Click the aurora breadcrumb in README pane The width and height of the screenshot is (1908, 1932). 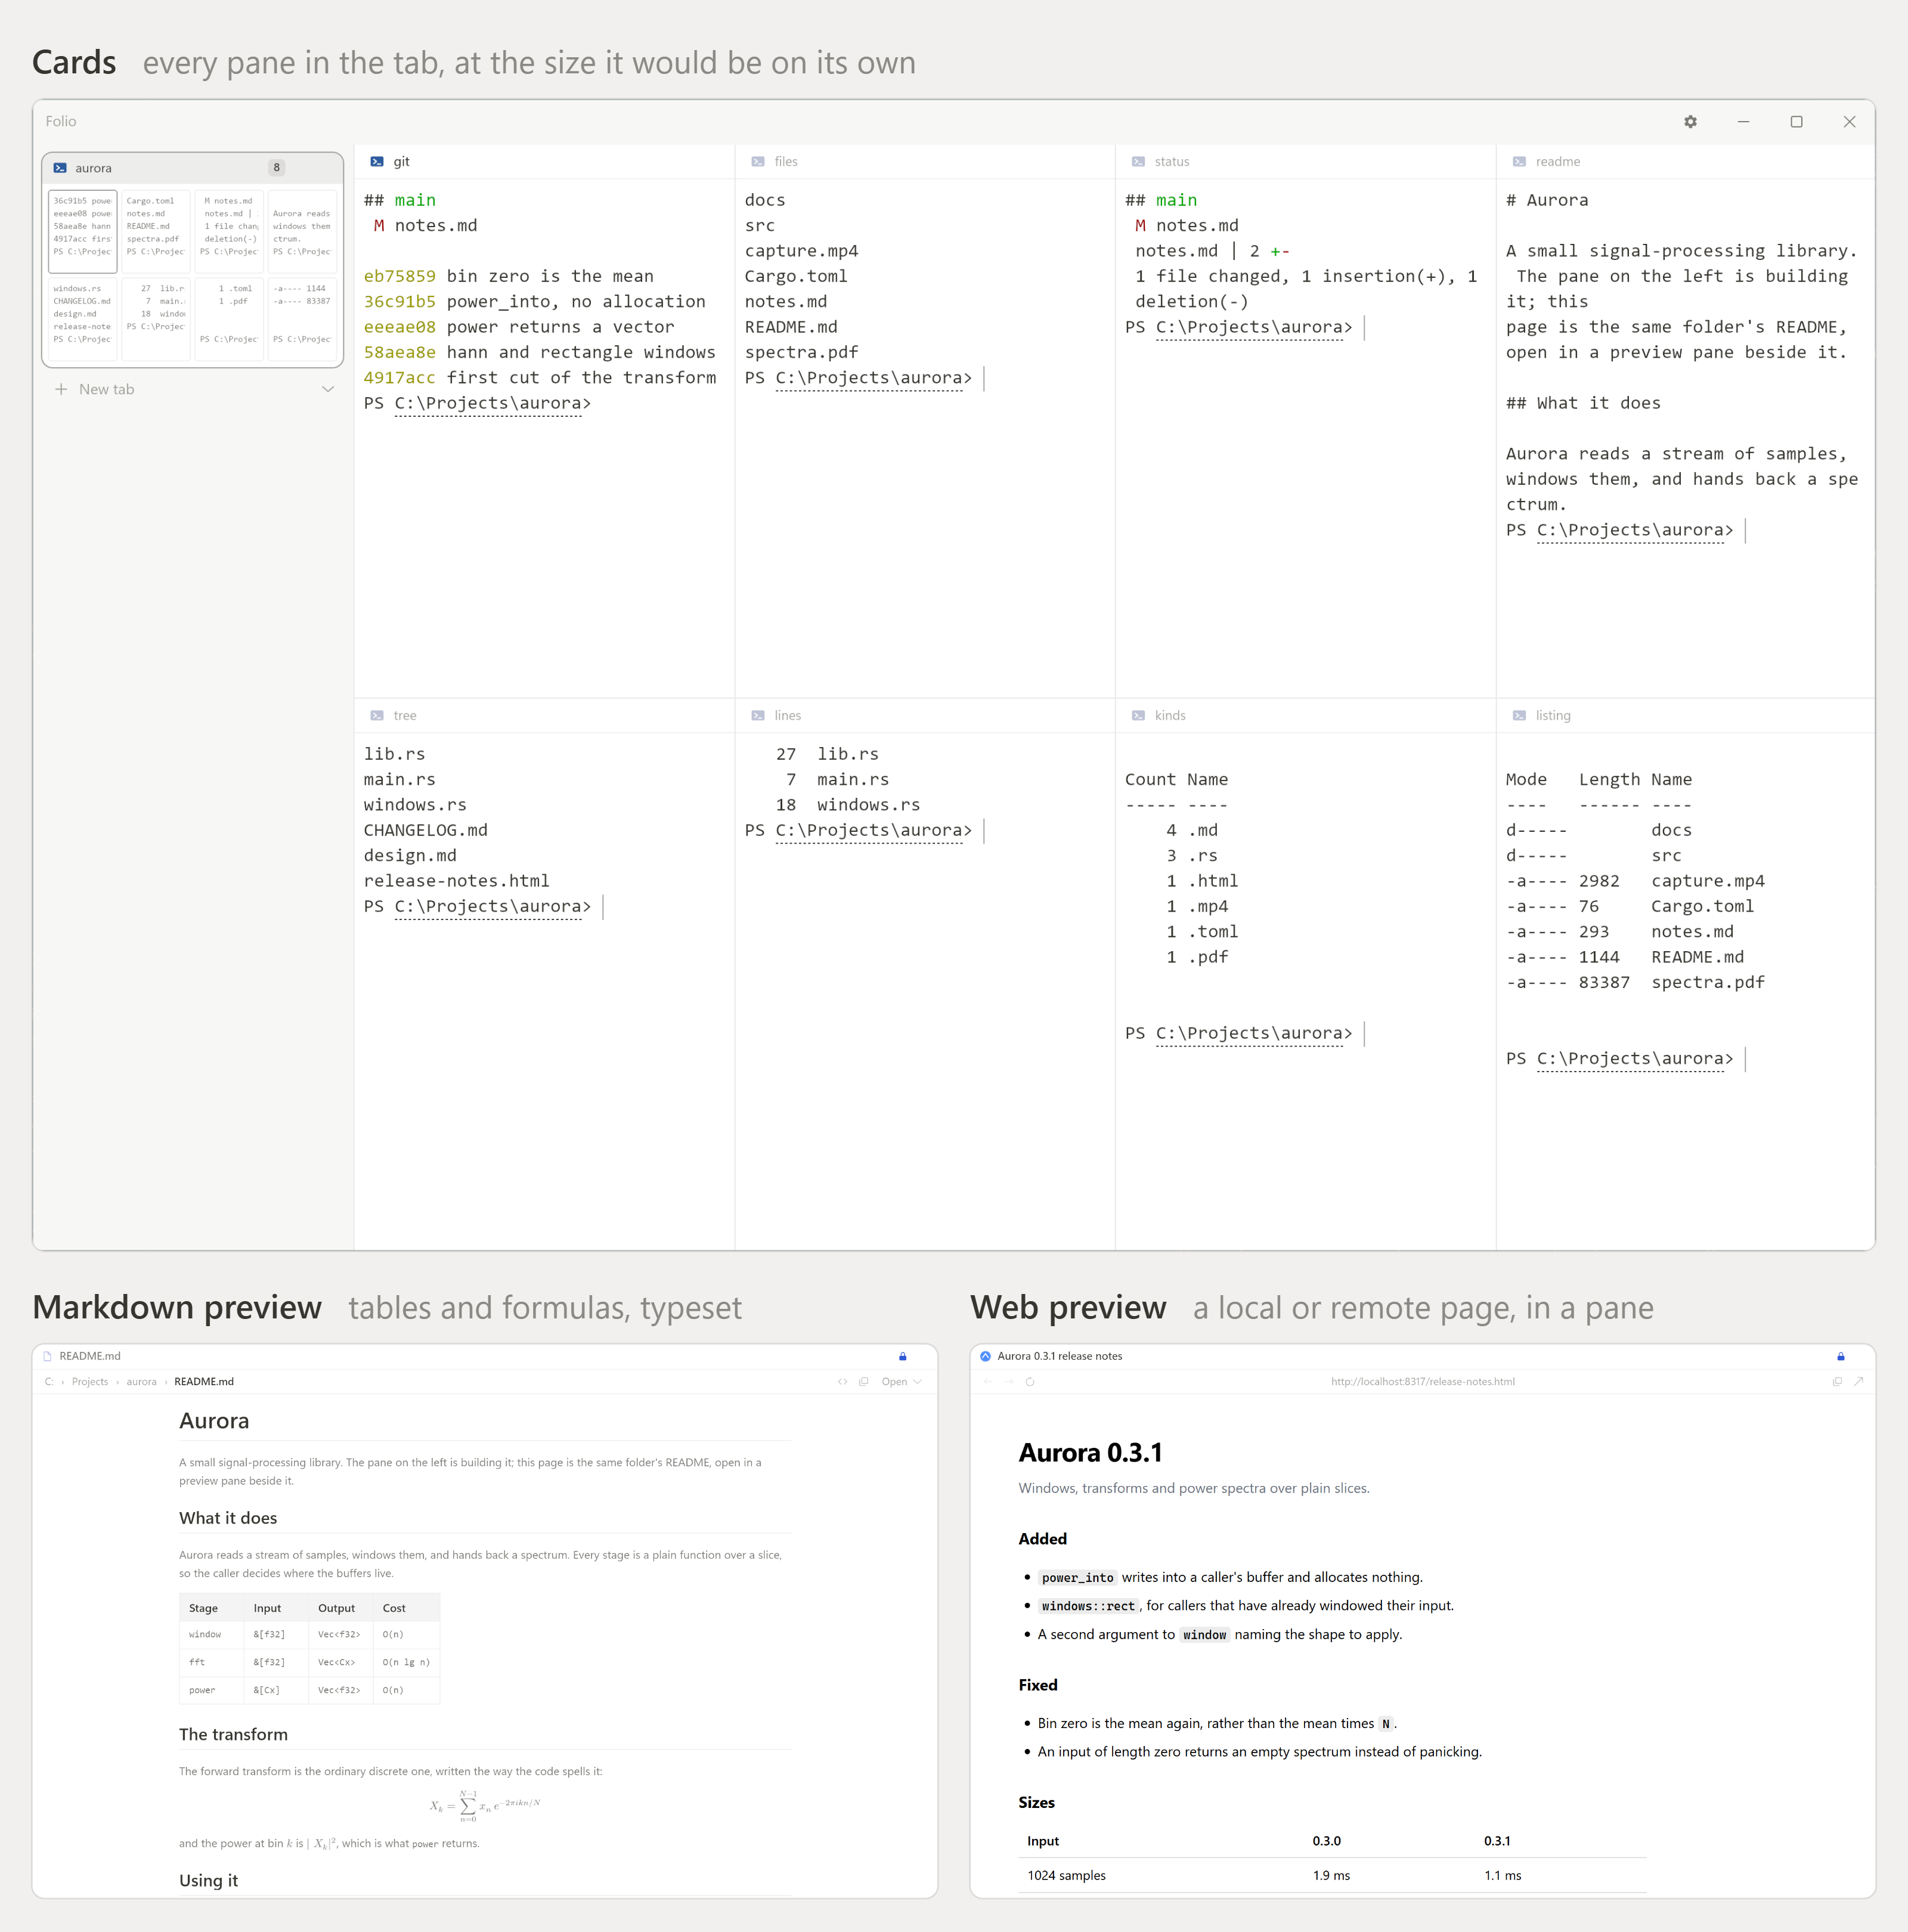coord(141,1381)
